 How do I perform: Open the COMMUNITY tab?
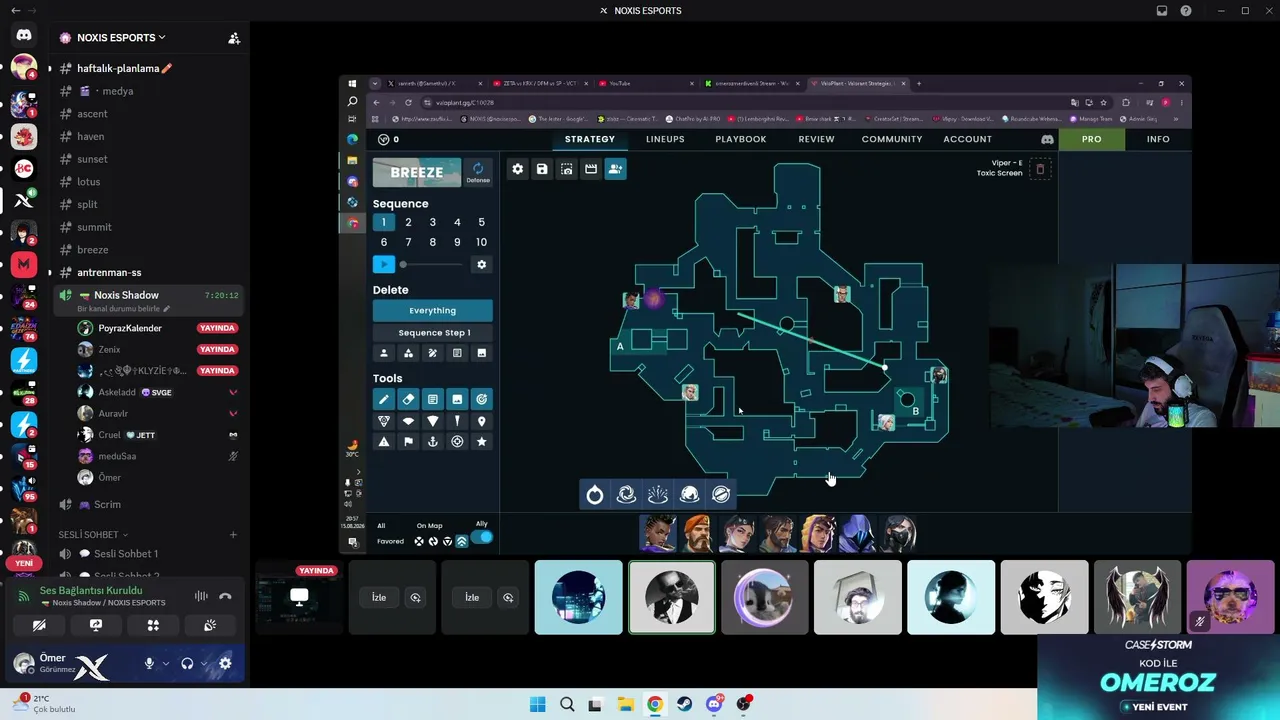[892, 139]
